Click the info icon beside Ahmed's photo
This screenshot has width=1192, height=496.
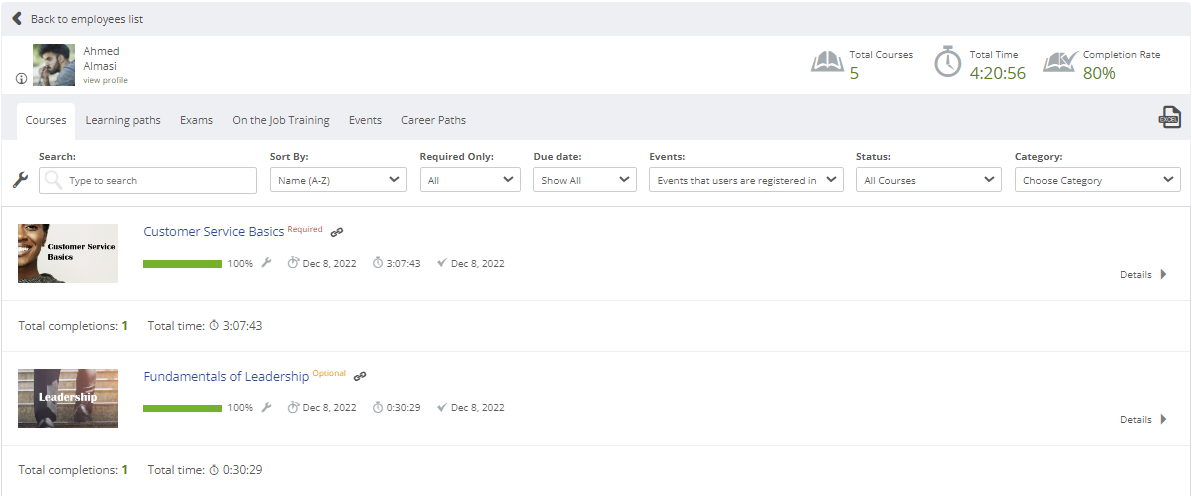pyautogui.click(x=21, y=78)
